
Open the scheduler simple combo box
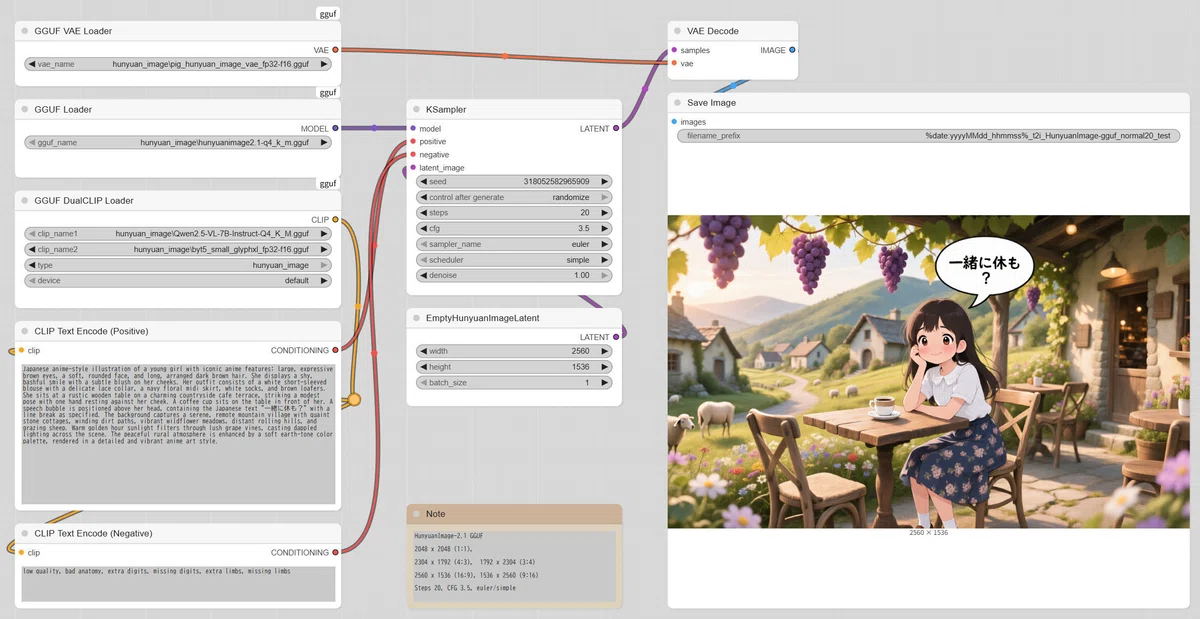(x=514, y=259)
